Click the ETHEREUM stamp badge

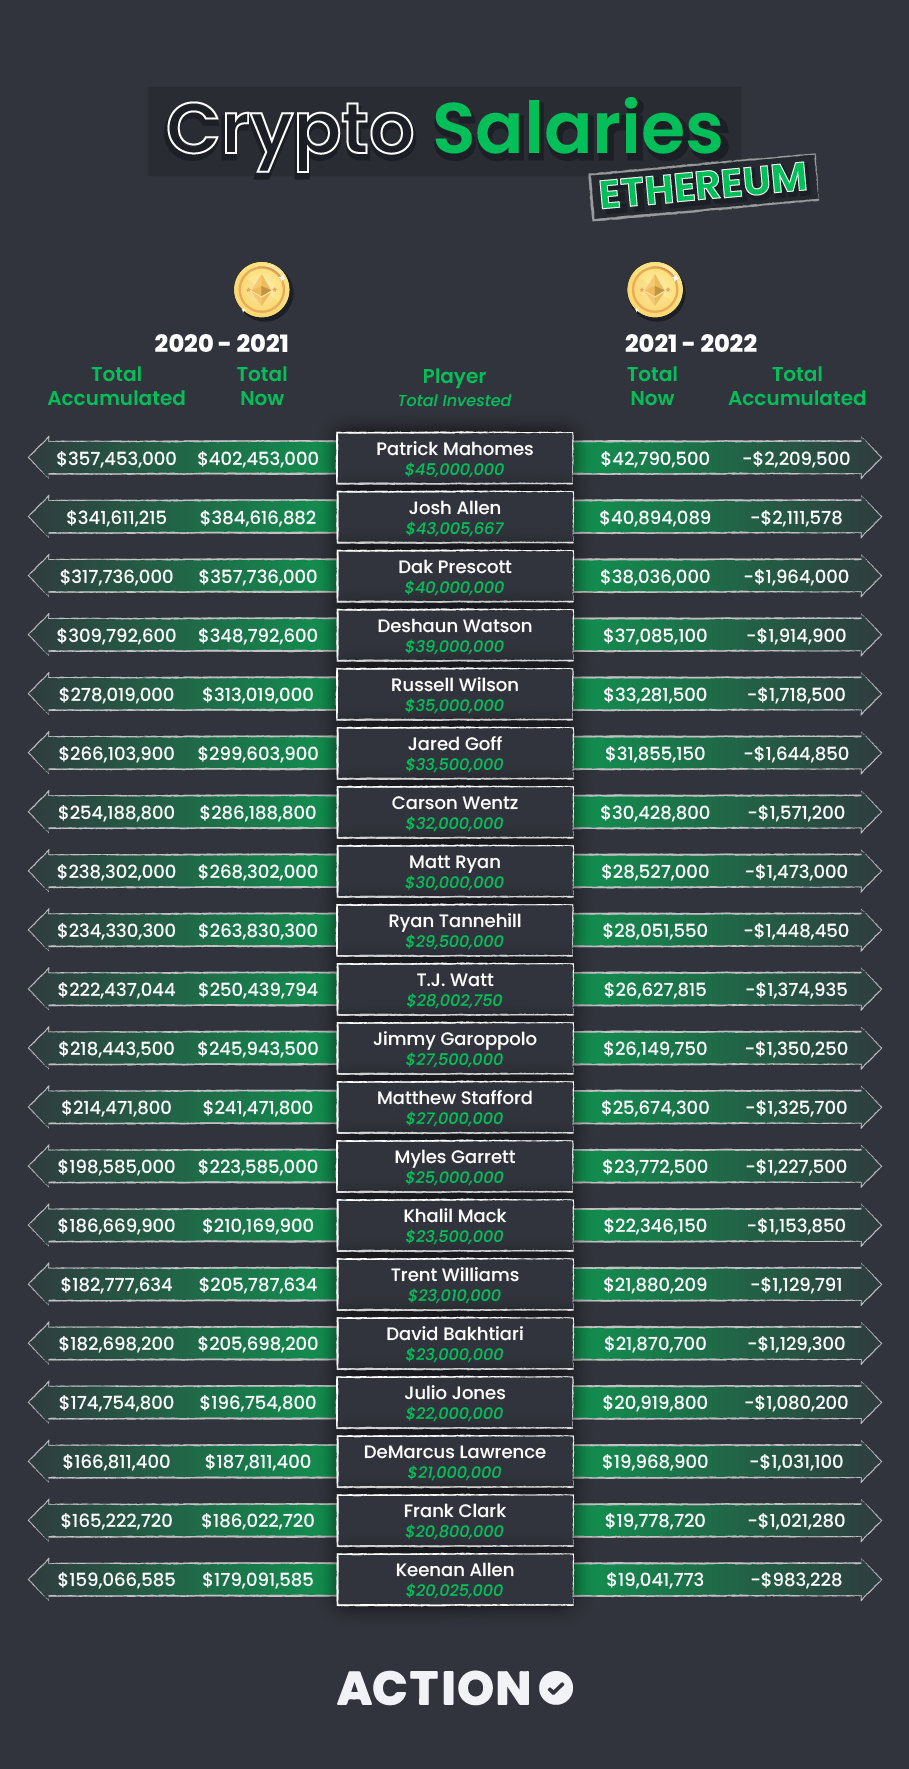pos(704,186)
